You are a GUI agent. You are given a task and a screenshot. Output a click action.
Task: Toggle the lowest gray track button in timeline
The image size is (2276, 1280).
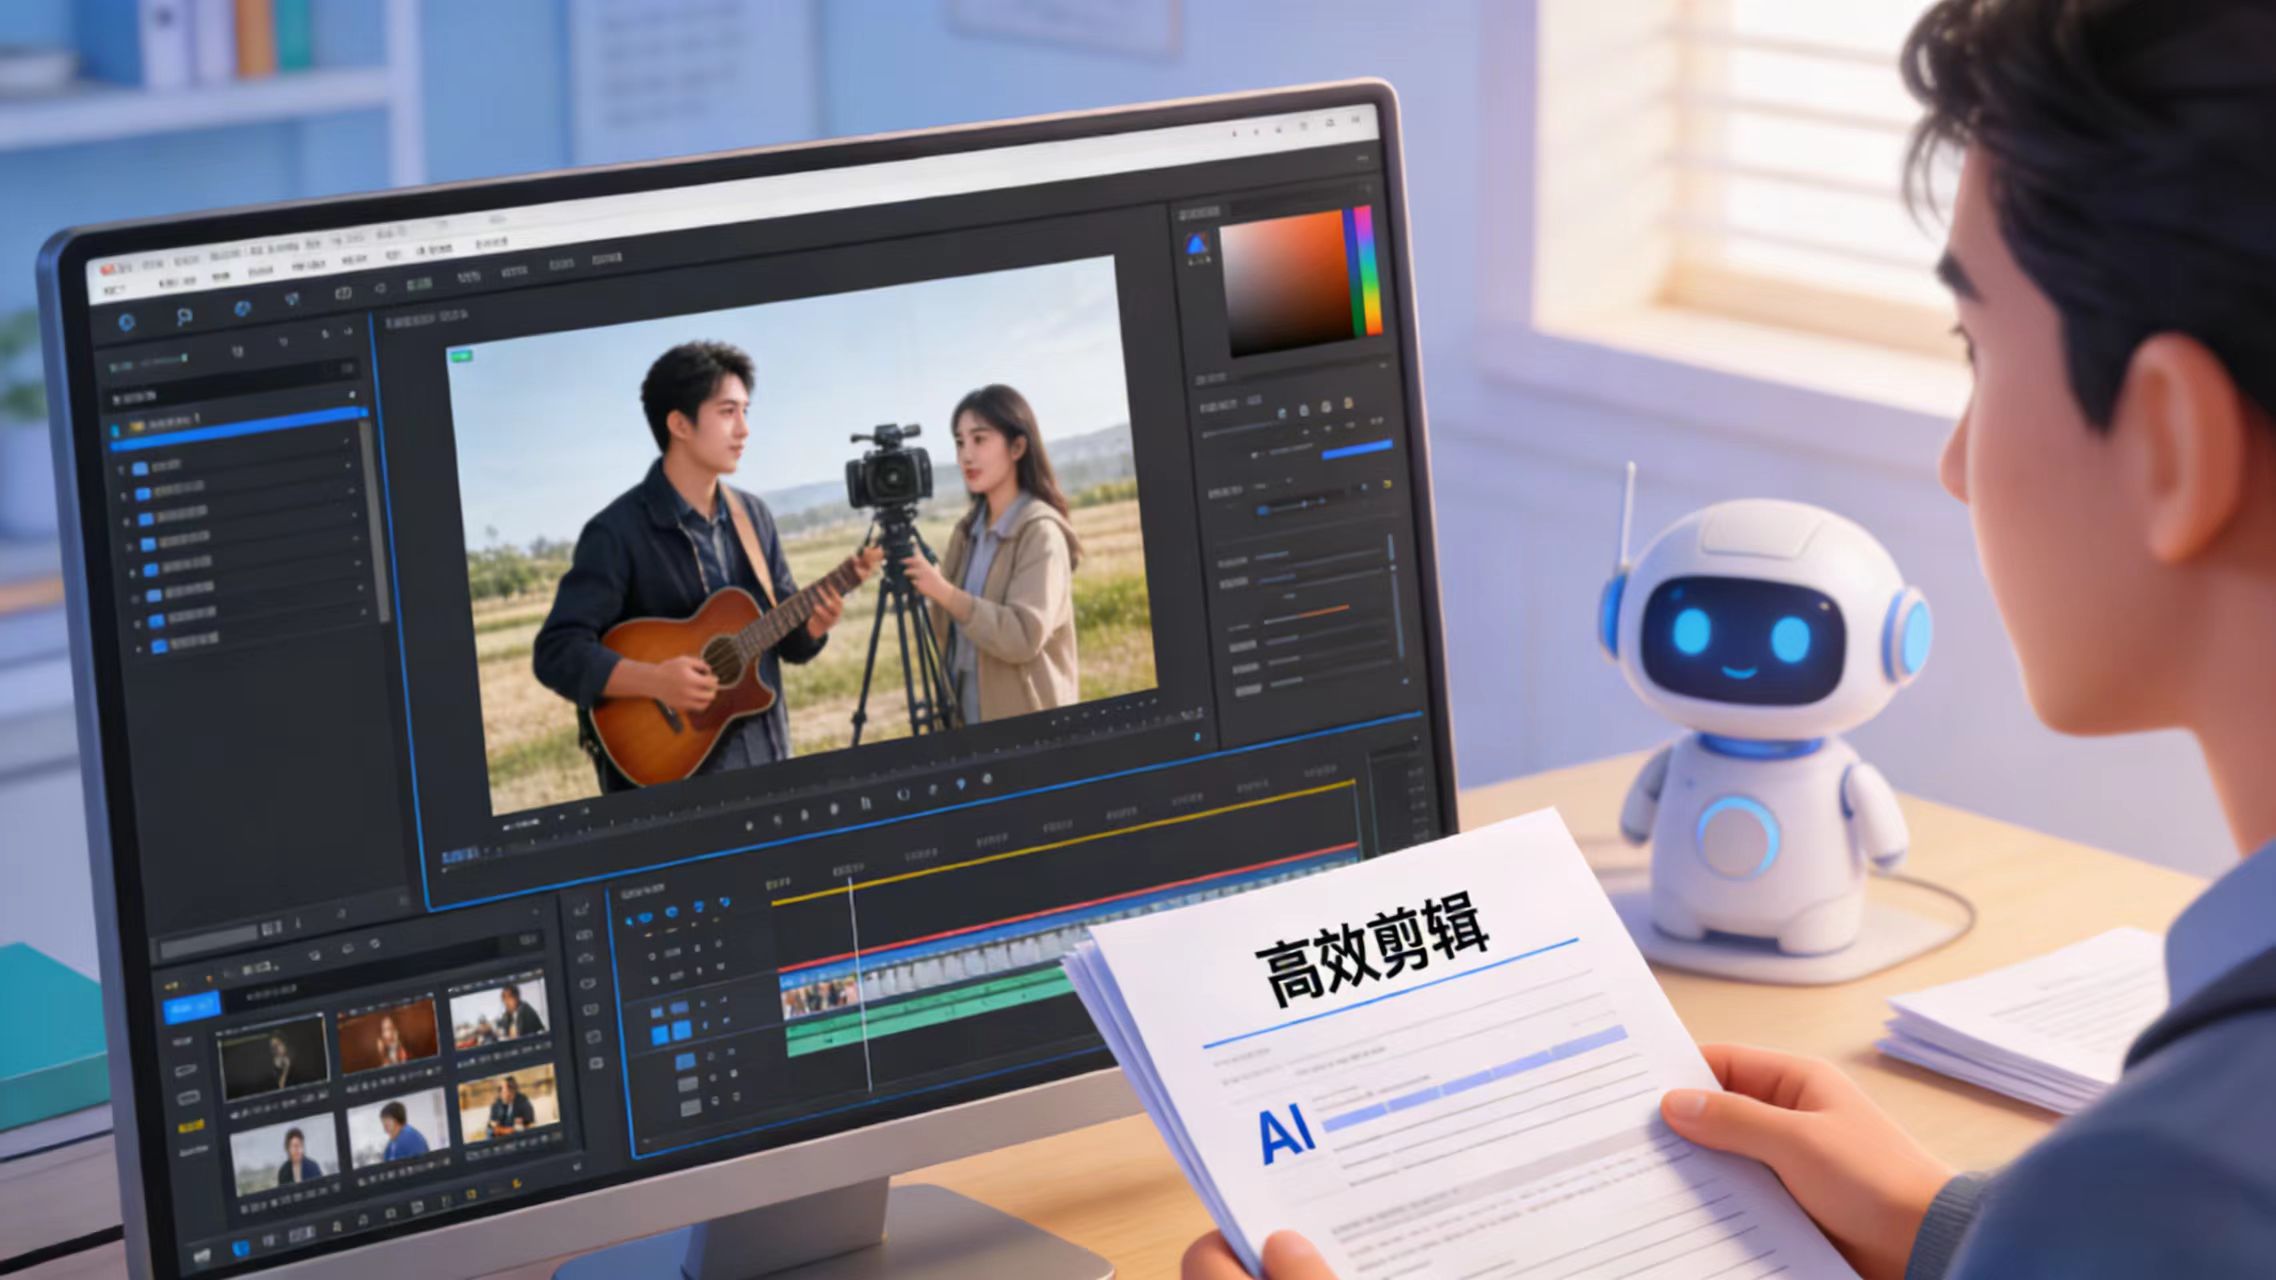coord(690,1107)
